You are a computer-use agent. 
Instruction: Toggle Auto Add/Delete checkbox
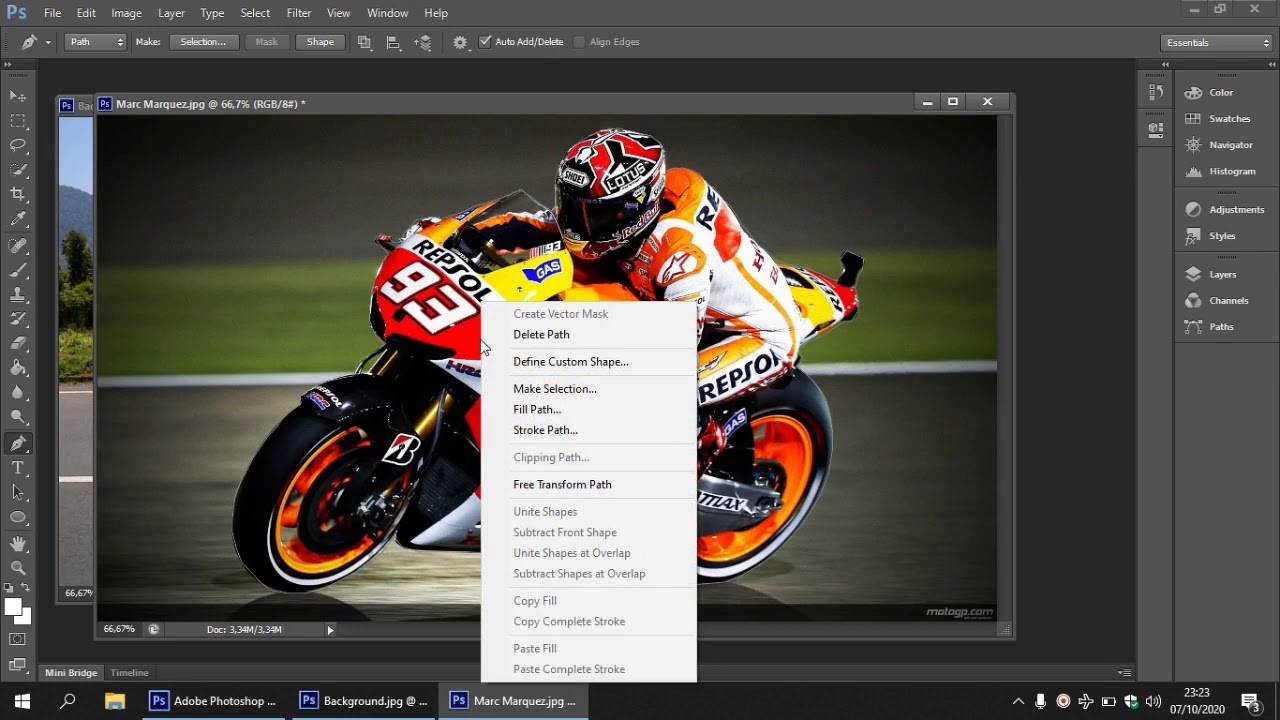(485, 42)
